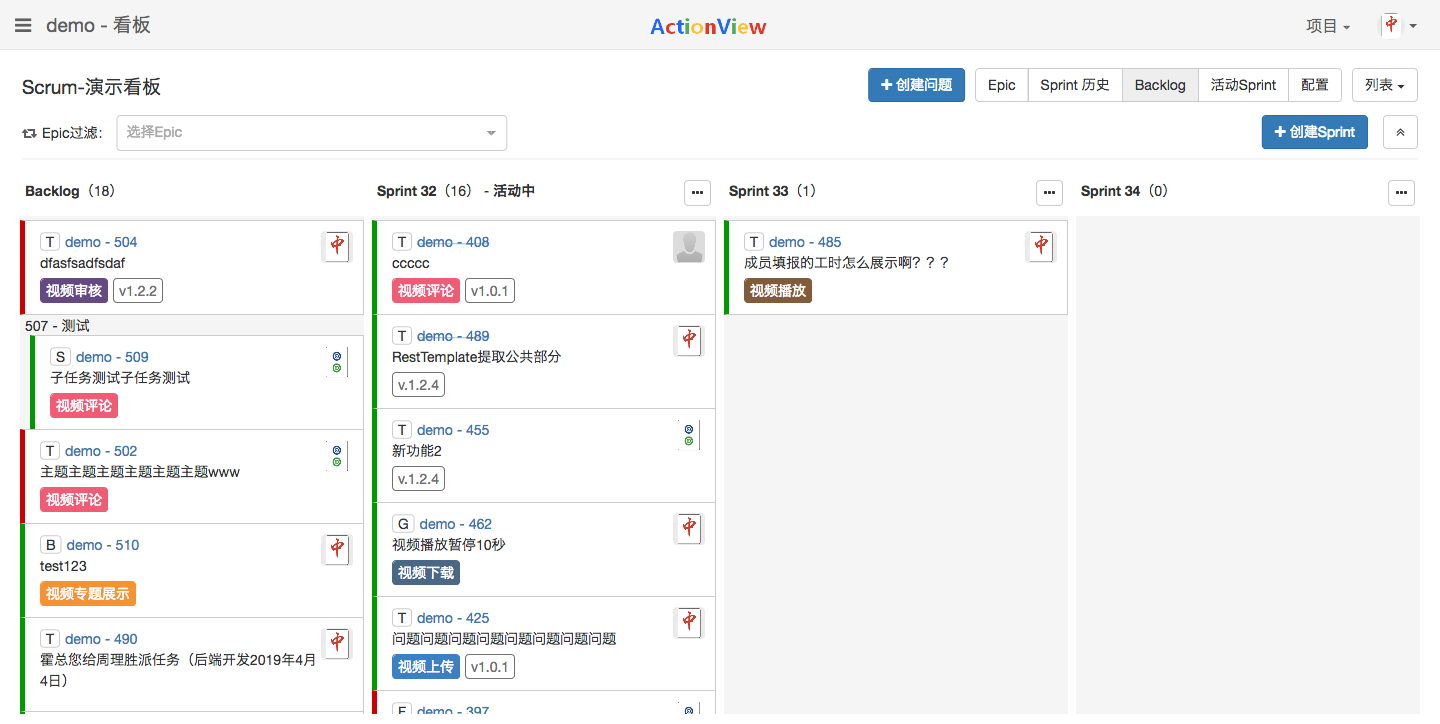
Task: Switch to the 配置 tab
Action: [x=1315, y=85]
